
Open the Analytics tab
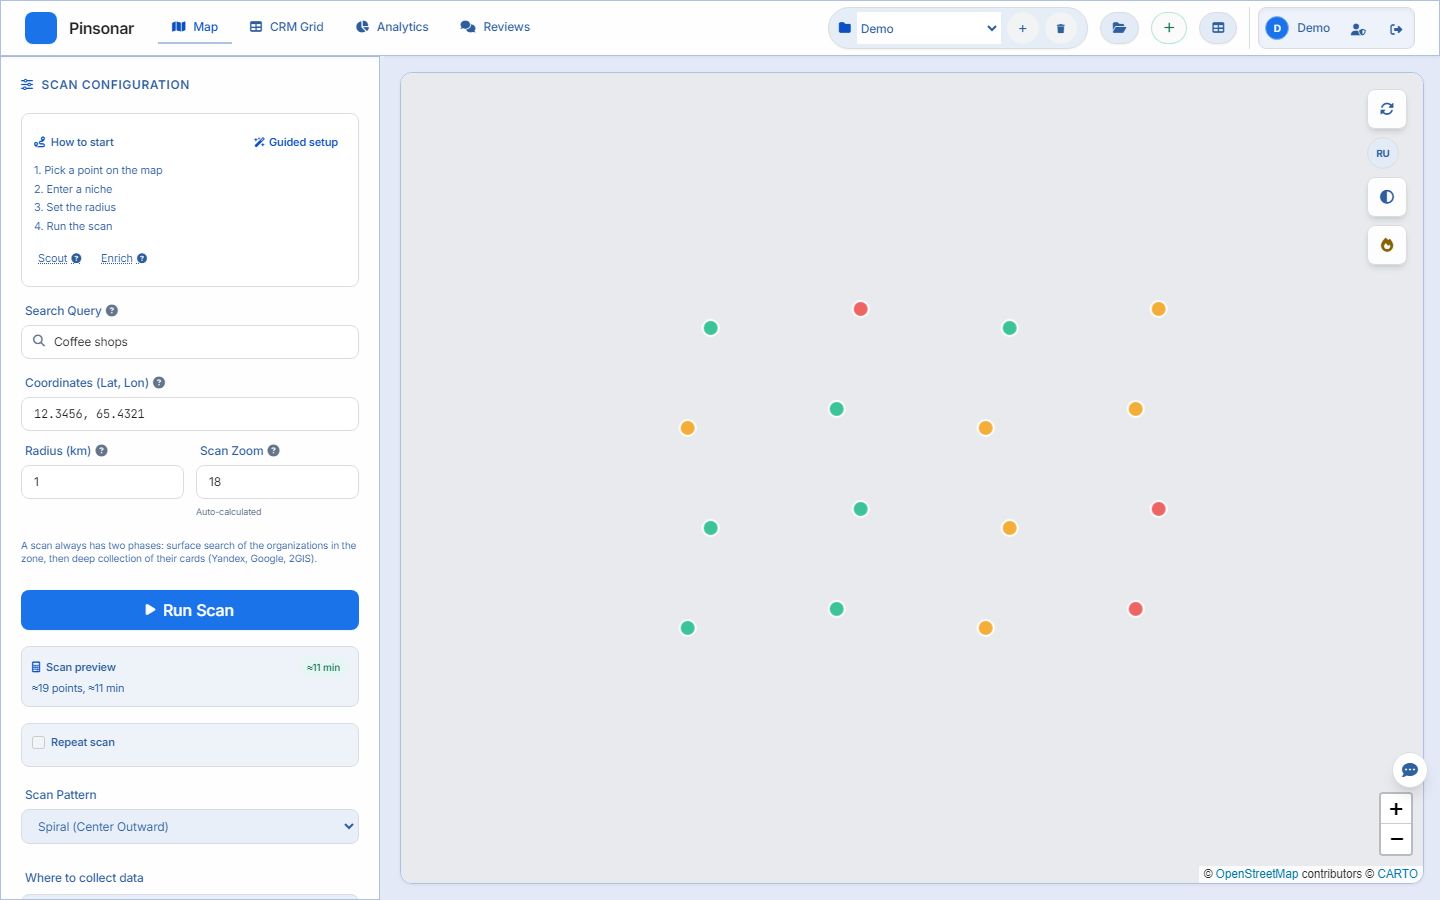pyautogui.click(x=392, y=27)
